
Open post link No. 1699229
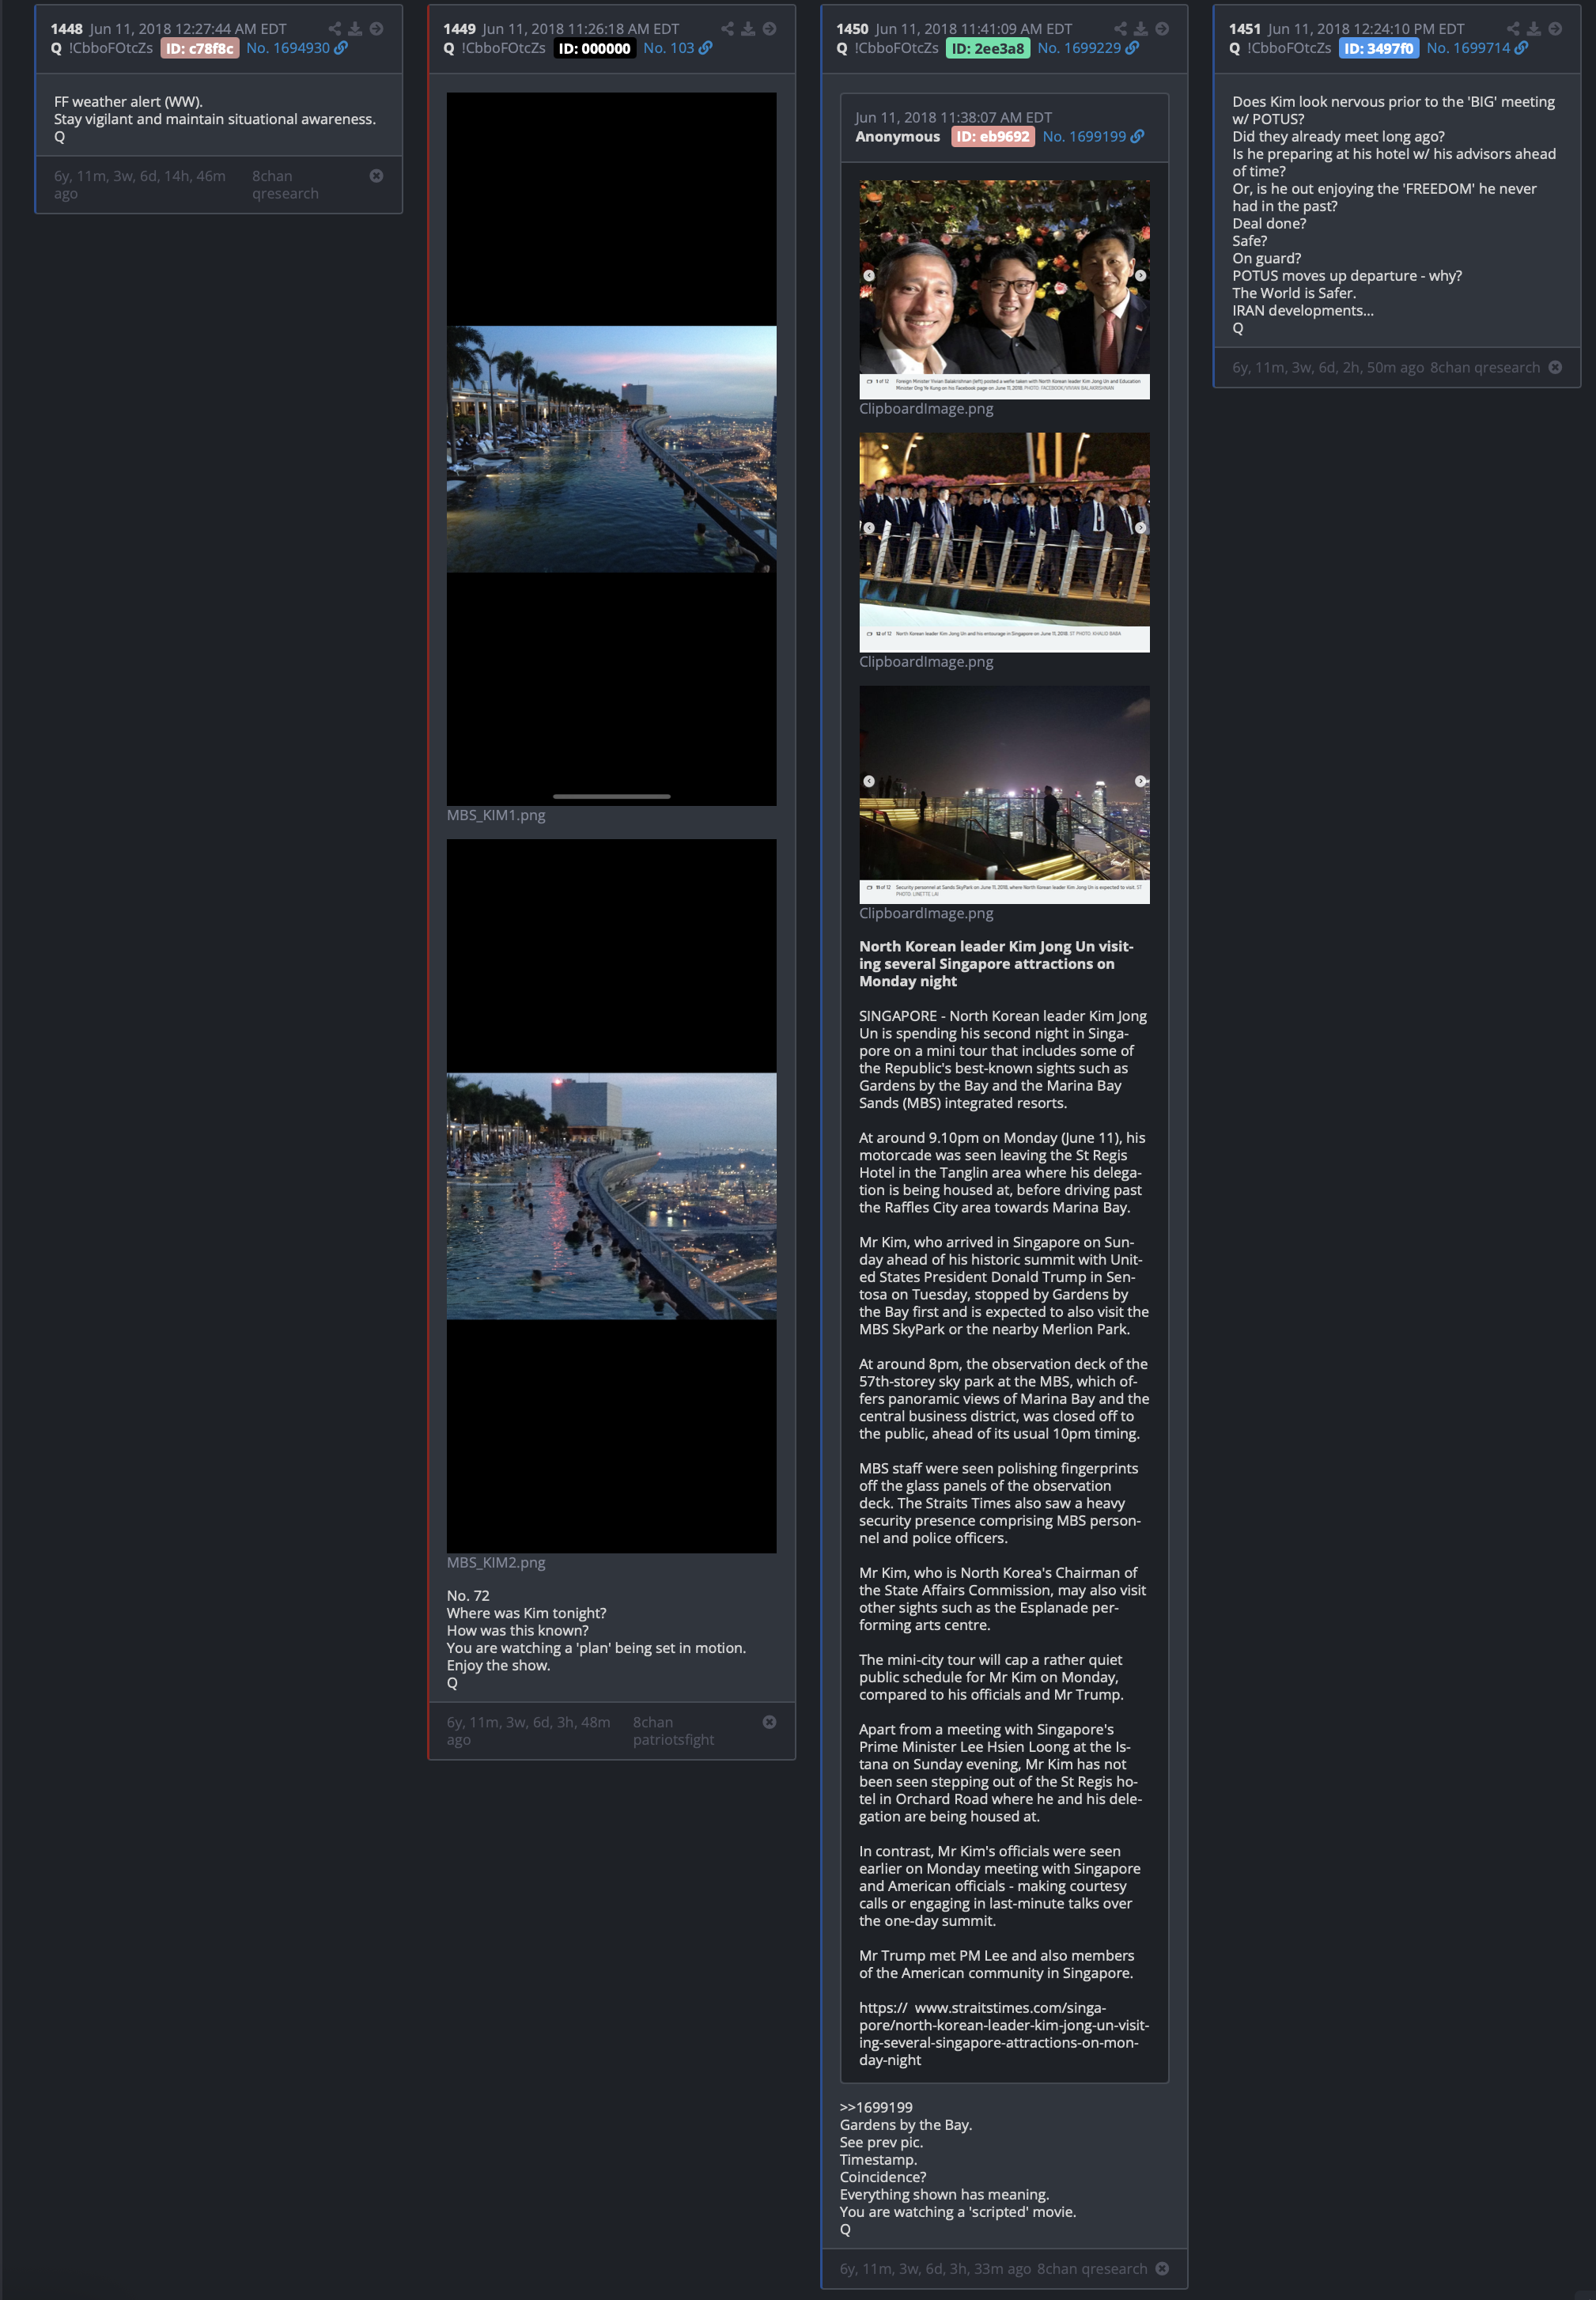pos(1079,48)
